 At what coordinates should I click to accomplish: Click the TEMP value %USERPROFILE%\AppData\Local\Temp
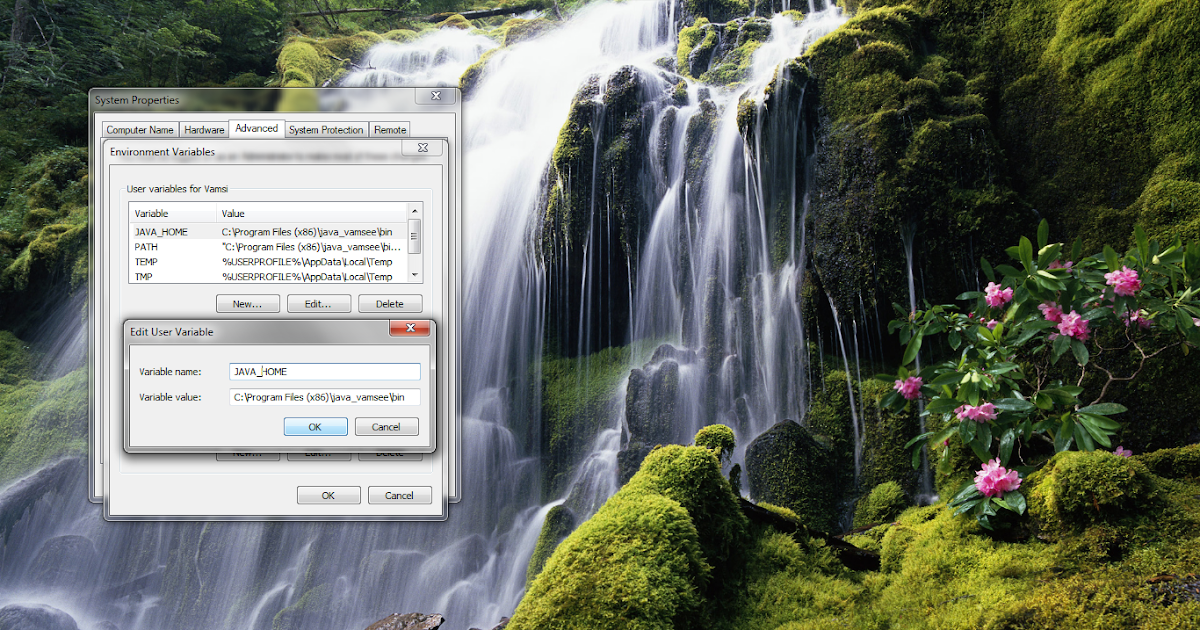click(307, 261)
